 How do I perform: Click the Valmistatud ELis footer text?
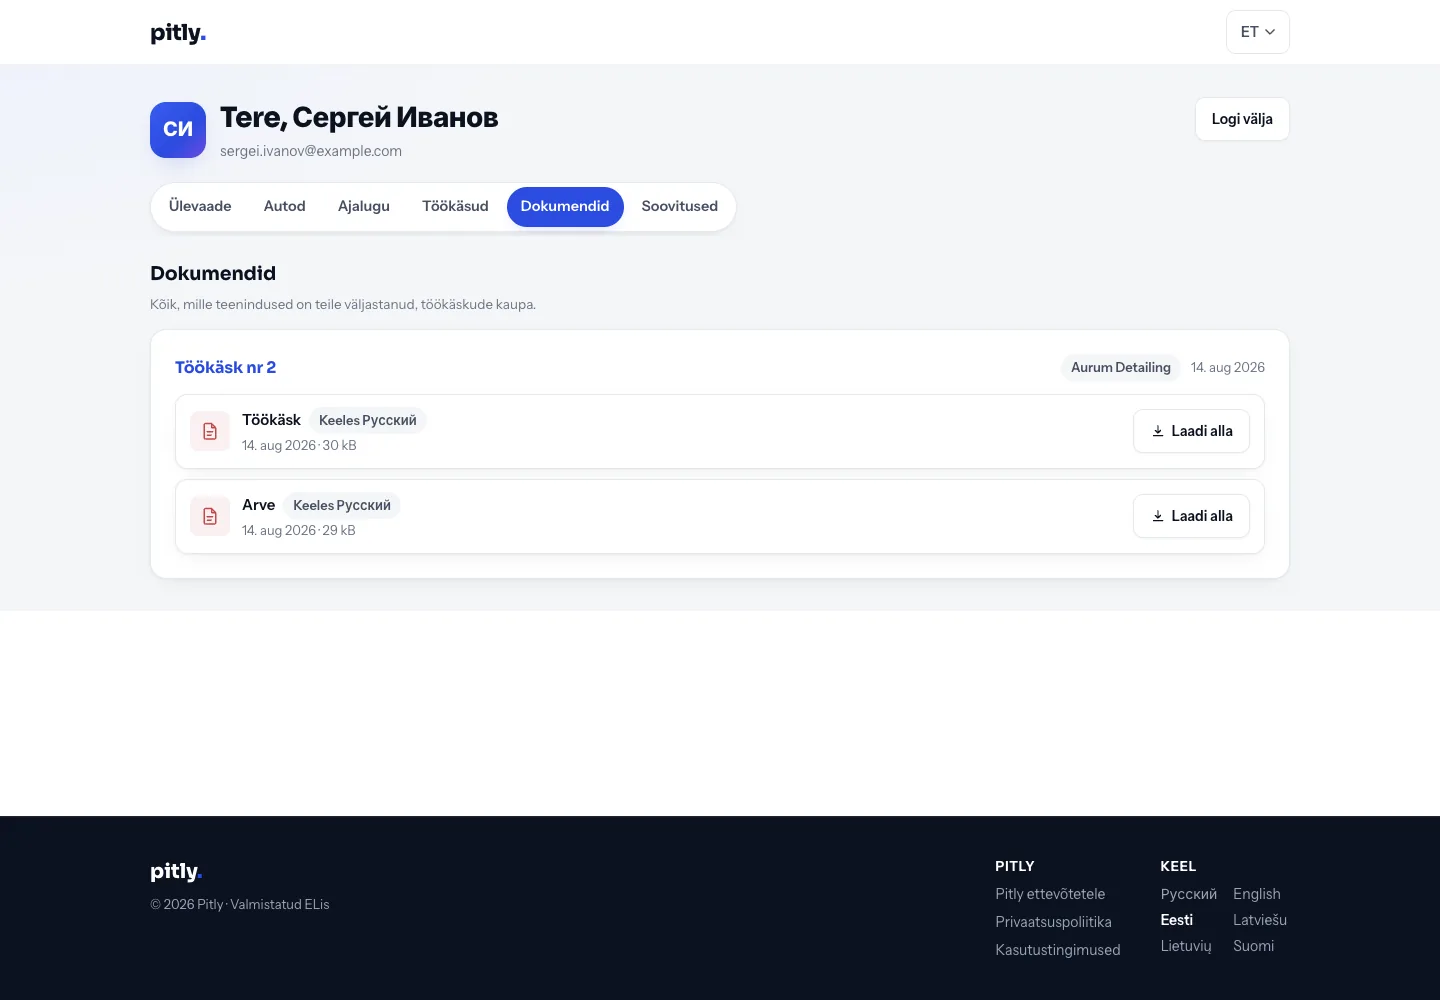280,904
